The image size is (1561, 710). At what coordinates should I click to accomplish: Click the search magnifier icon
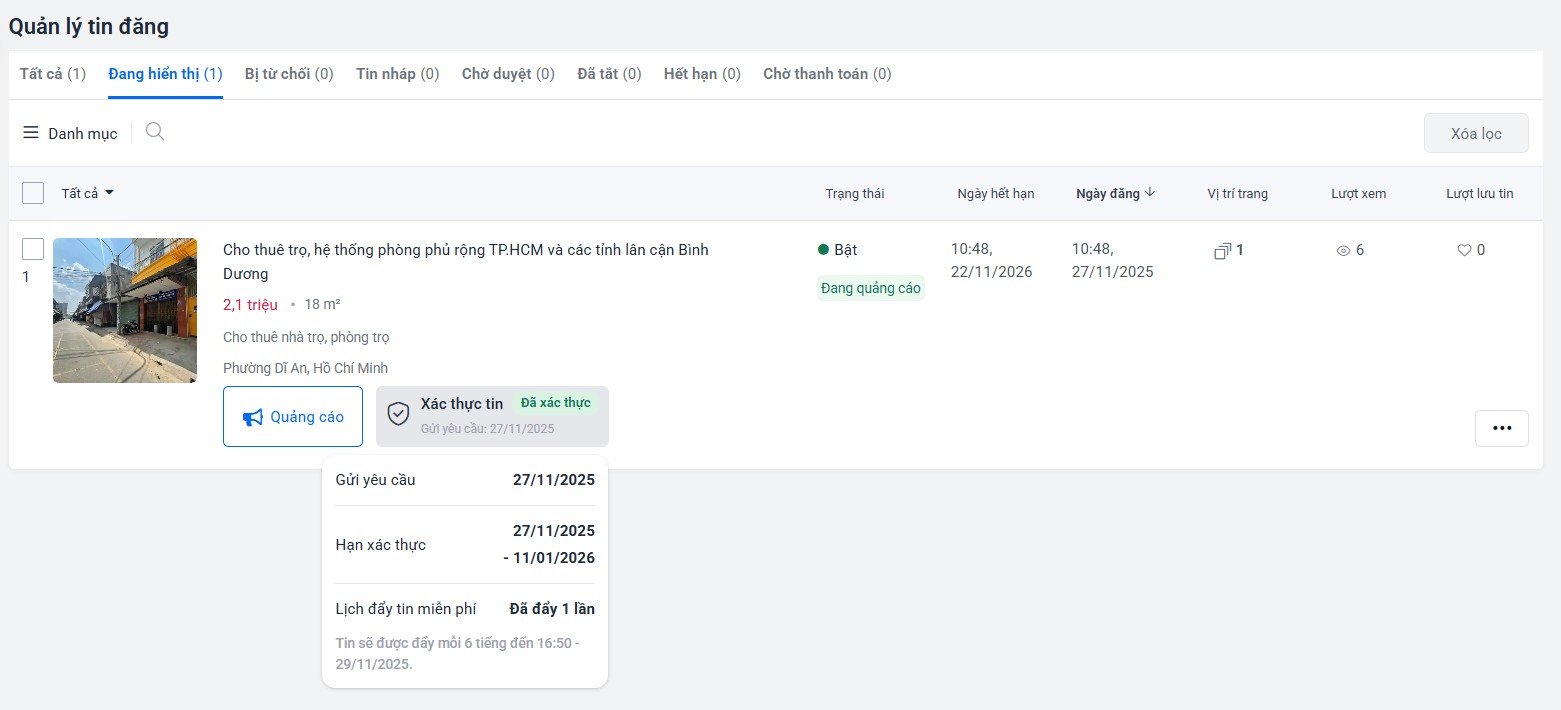click(x=154, y=132)
